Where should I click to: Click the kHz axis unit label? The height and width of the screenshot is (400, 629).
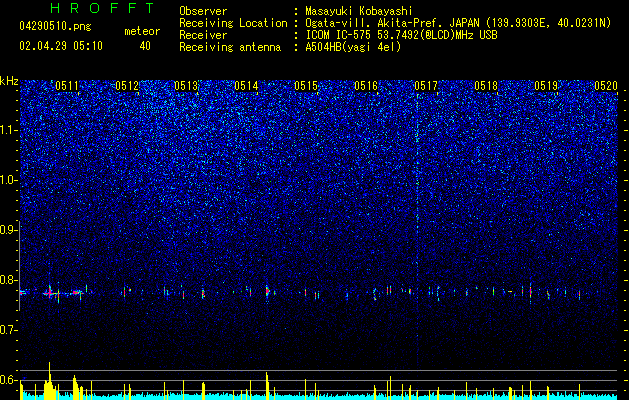(9, 81)
